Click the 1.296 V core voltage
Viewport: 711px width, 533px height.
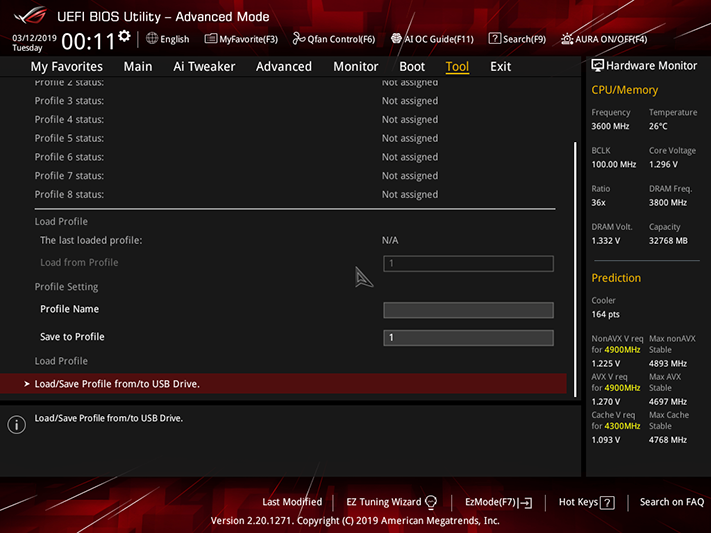click(x=663, y=164)
